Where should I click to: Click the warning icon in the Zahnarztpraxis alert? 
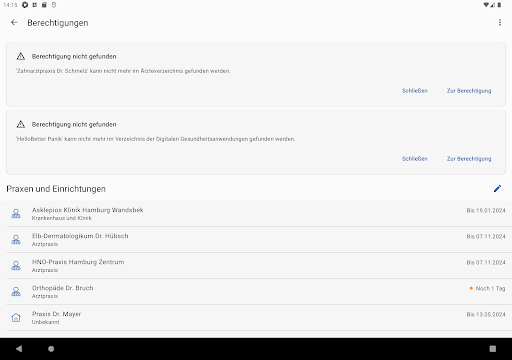coord(21,56)
